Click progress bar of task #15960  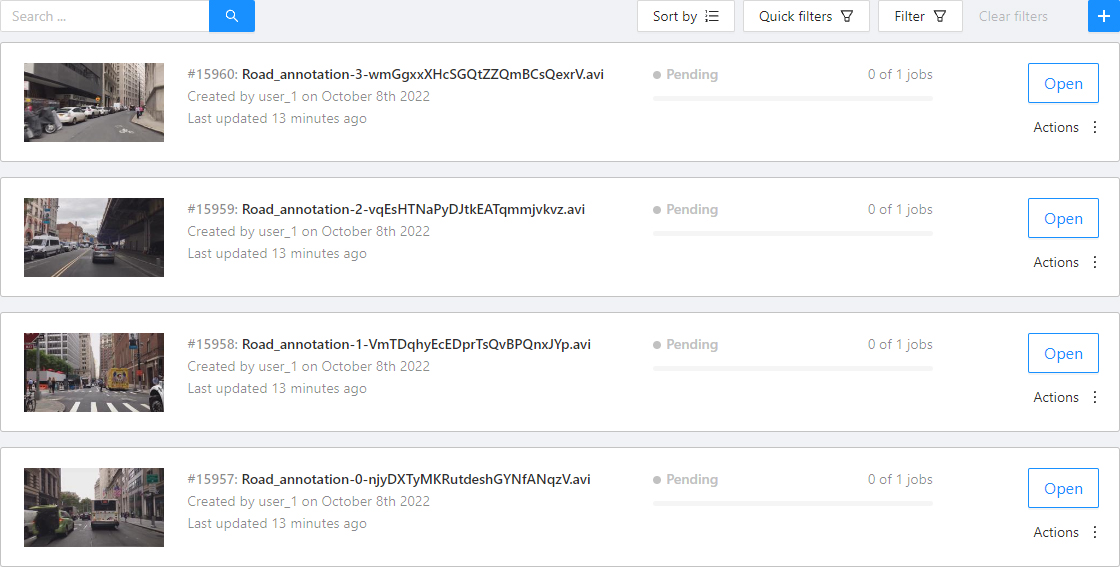coord(792,98)
